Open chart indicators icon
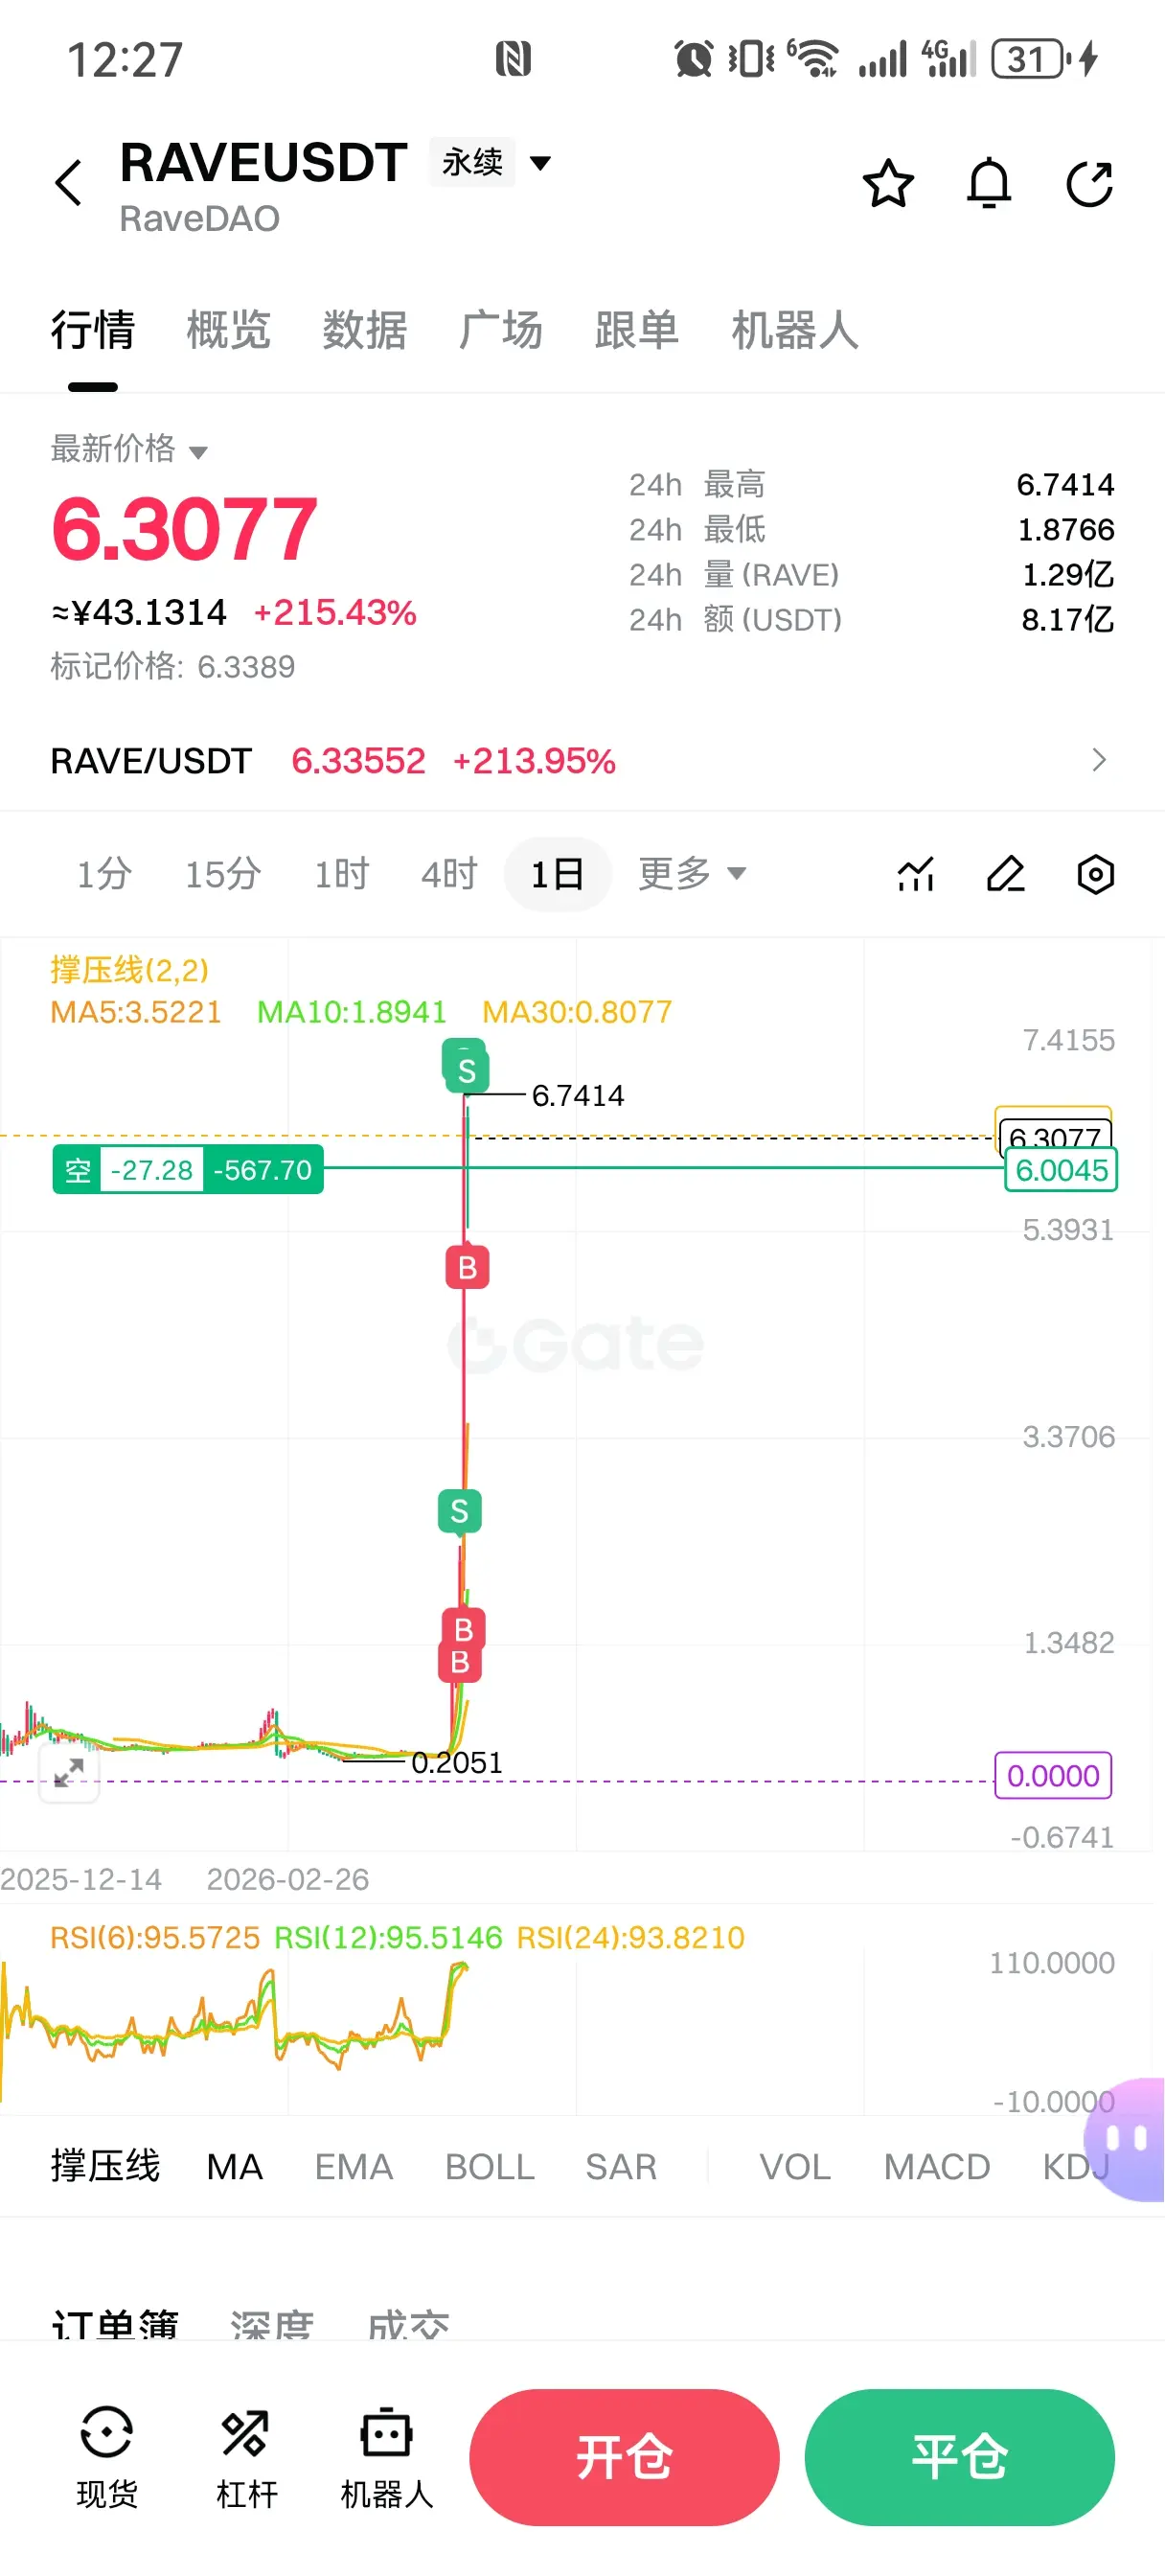1165x2576 pixels. 915,874
